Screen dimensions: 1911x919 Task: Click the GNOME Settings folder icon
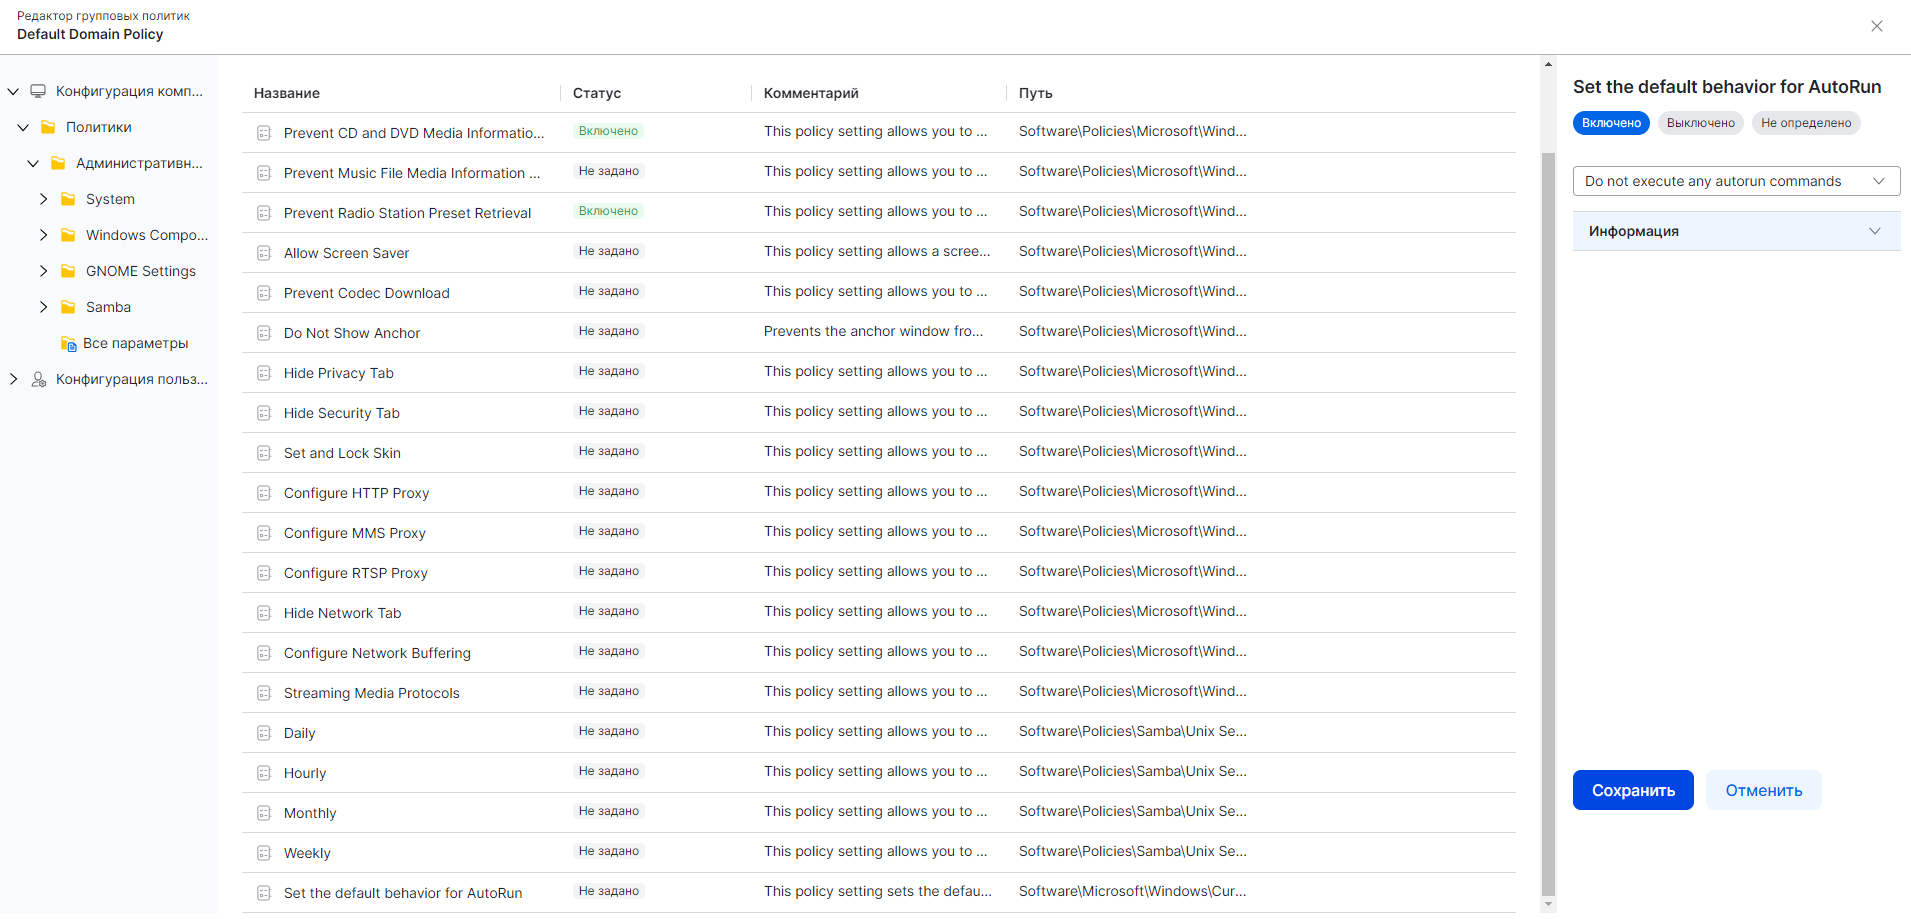(68, 271)
